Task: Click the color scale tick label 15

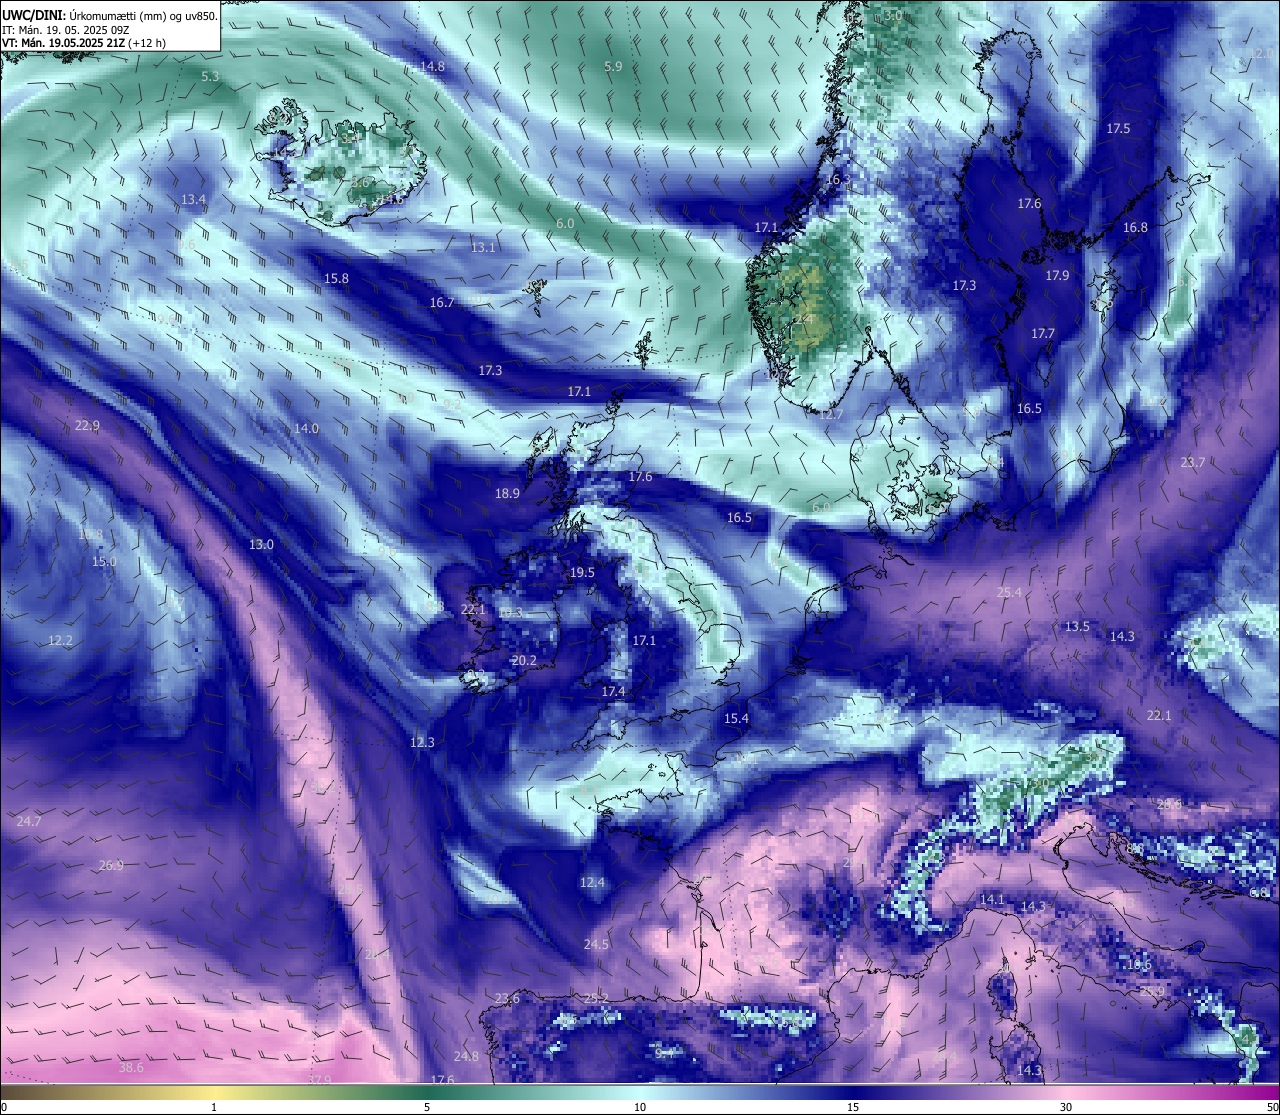Action: pos(853,1106)
